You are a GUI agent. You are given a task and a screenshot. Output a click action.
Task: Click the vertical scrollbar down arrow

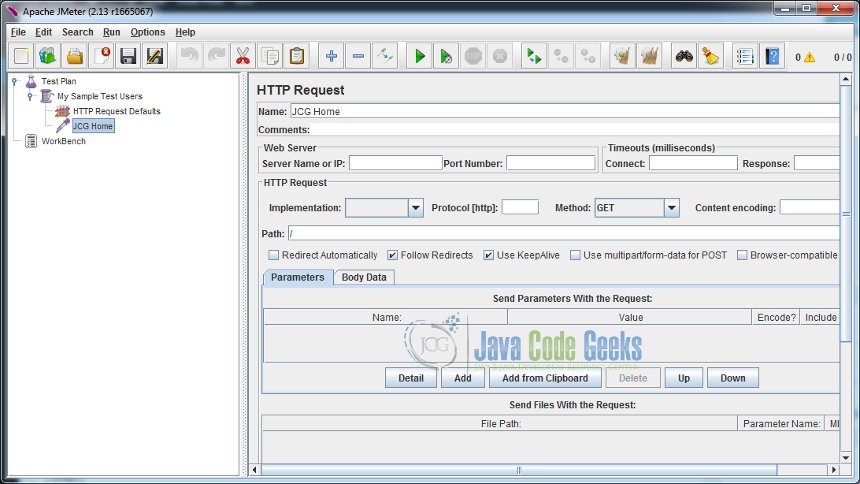click(845, 458)
